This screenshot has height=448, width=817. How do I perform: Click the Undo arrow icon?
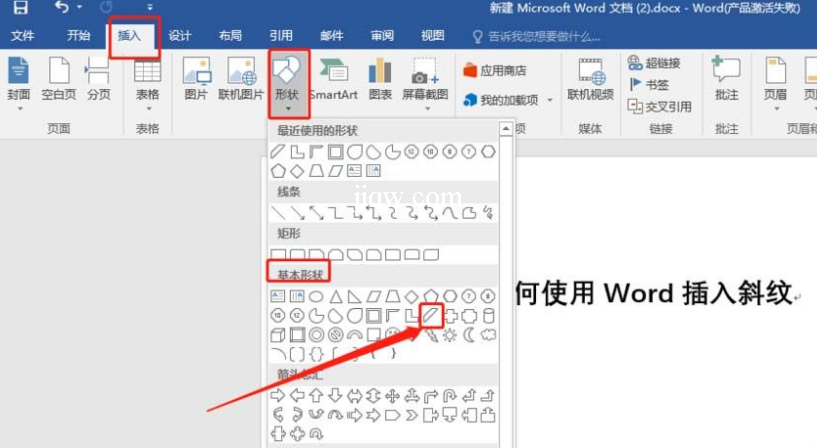coord(62,7)
